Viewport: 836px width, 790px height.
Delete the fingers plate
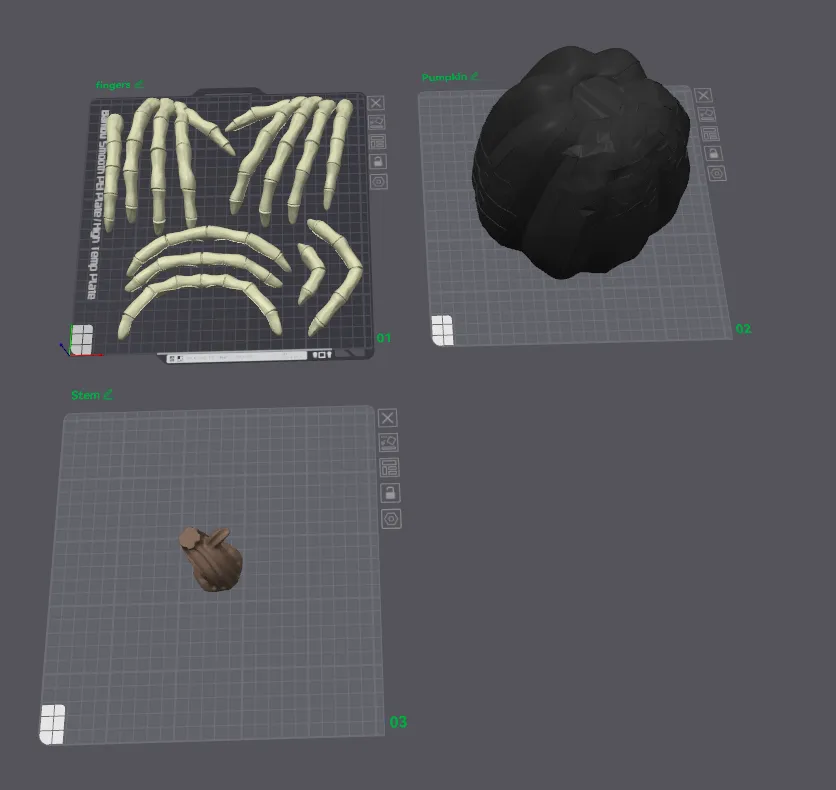click(x=376, y=103)
